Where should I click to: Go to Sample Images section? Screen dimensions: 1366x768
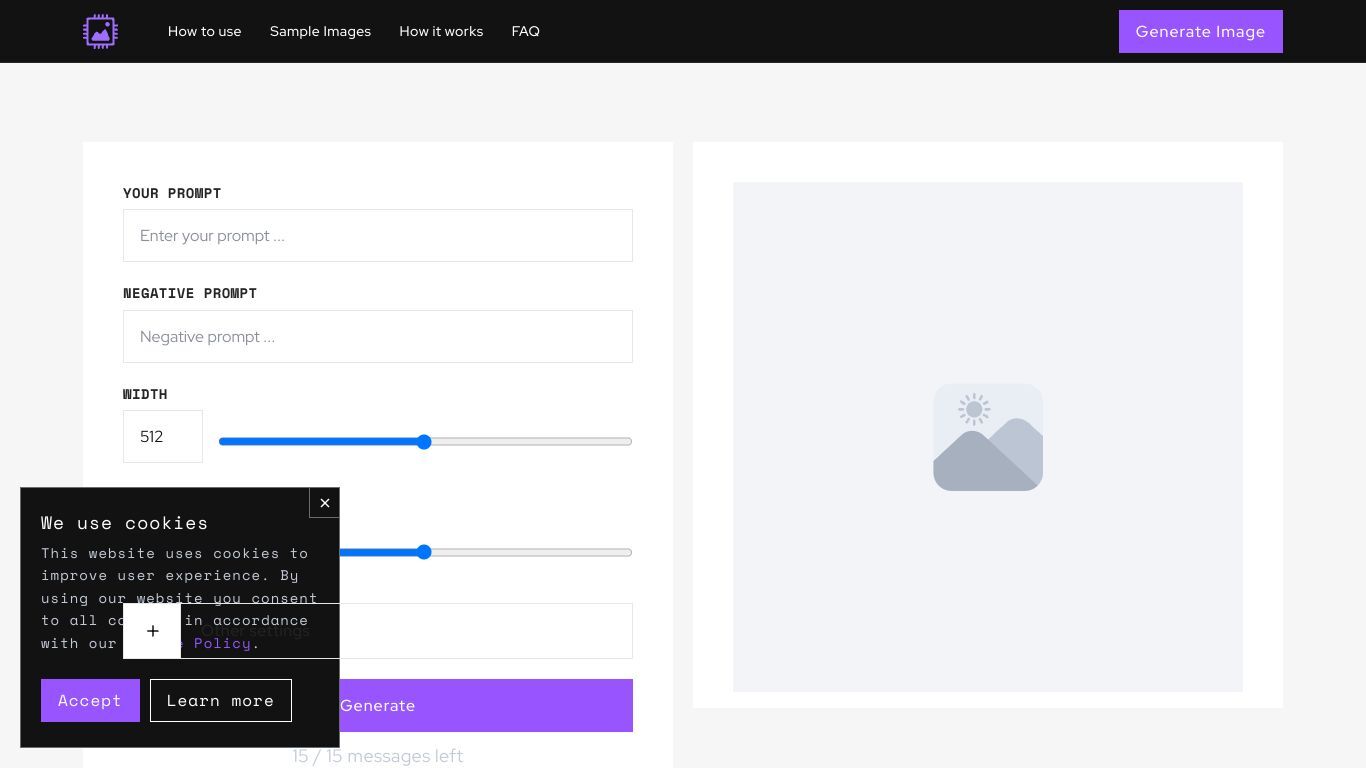320,31
